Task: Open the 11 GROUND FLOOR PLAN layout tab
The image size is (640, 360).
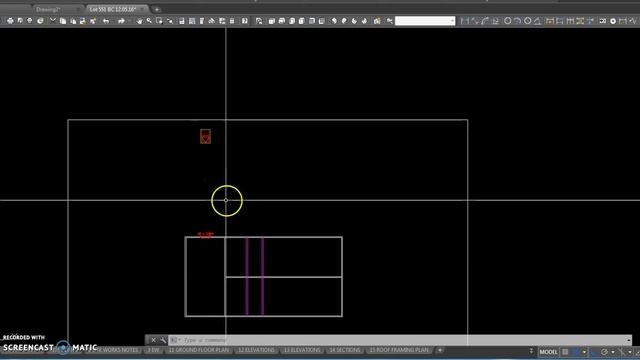Action: 199,350
